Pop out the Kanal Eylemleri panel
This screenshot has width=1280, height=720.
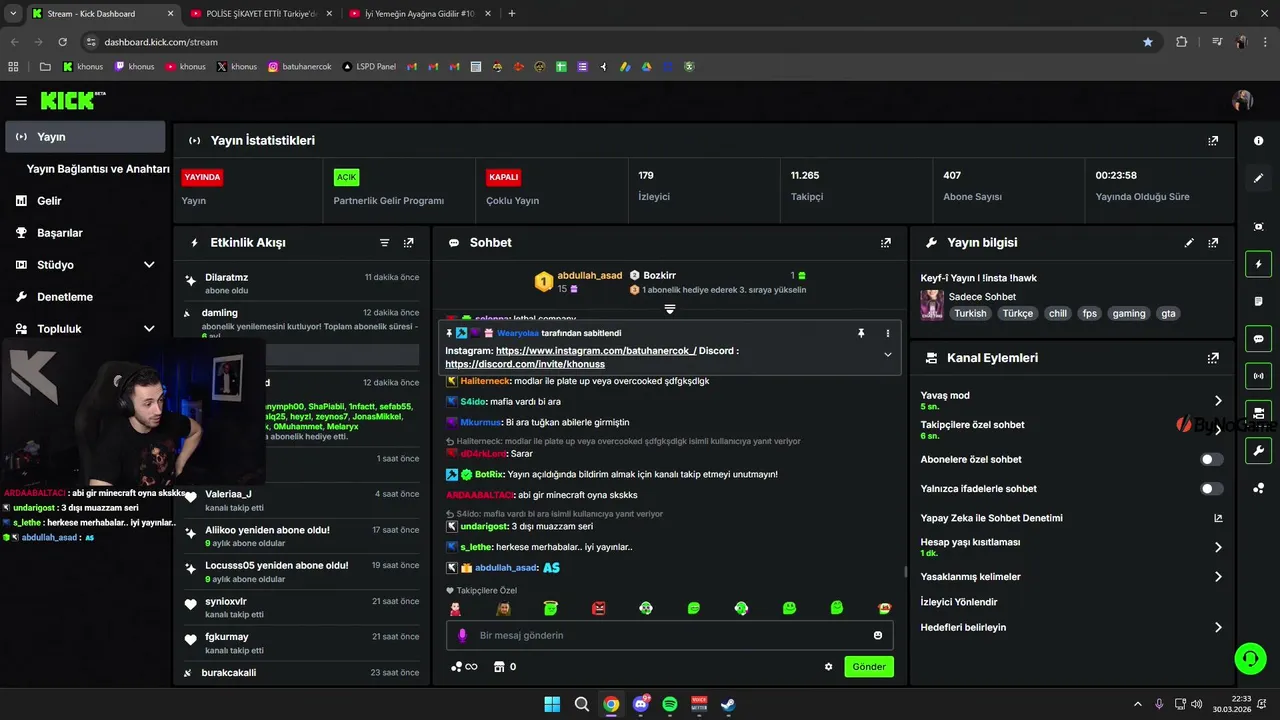[x=1213, y=358]
